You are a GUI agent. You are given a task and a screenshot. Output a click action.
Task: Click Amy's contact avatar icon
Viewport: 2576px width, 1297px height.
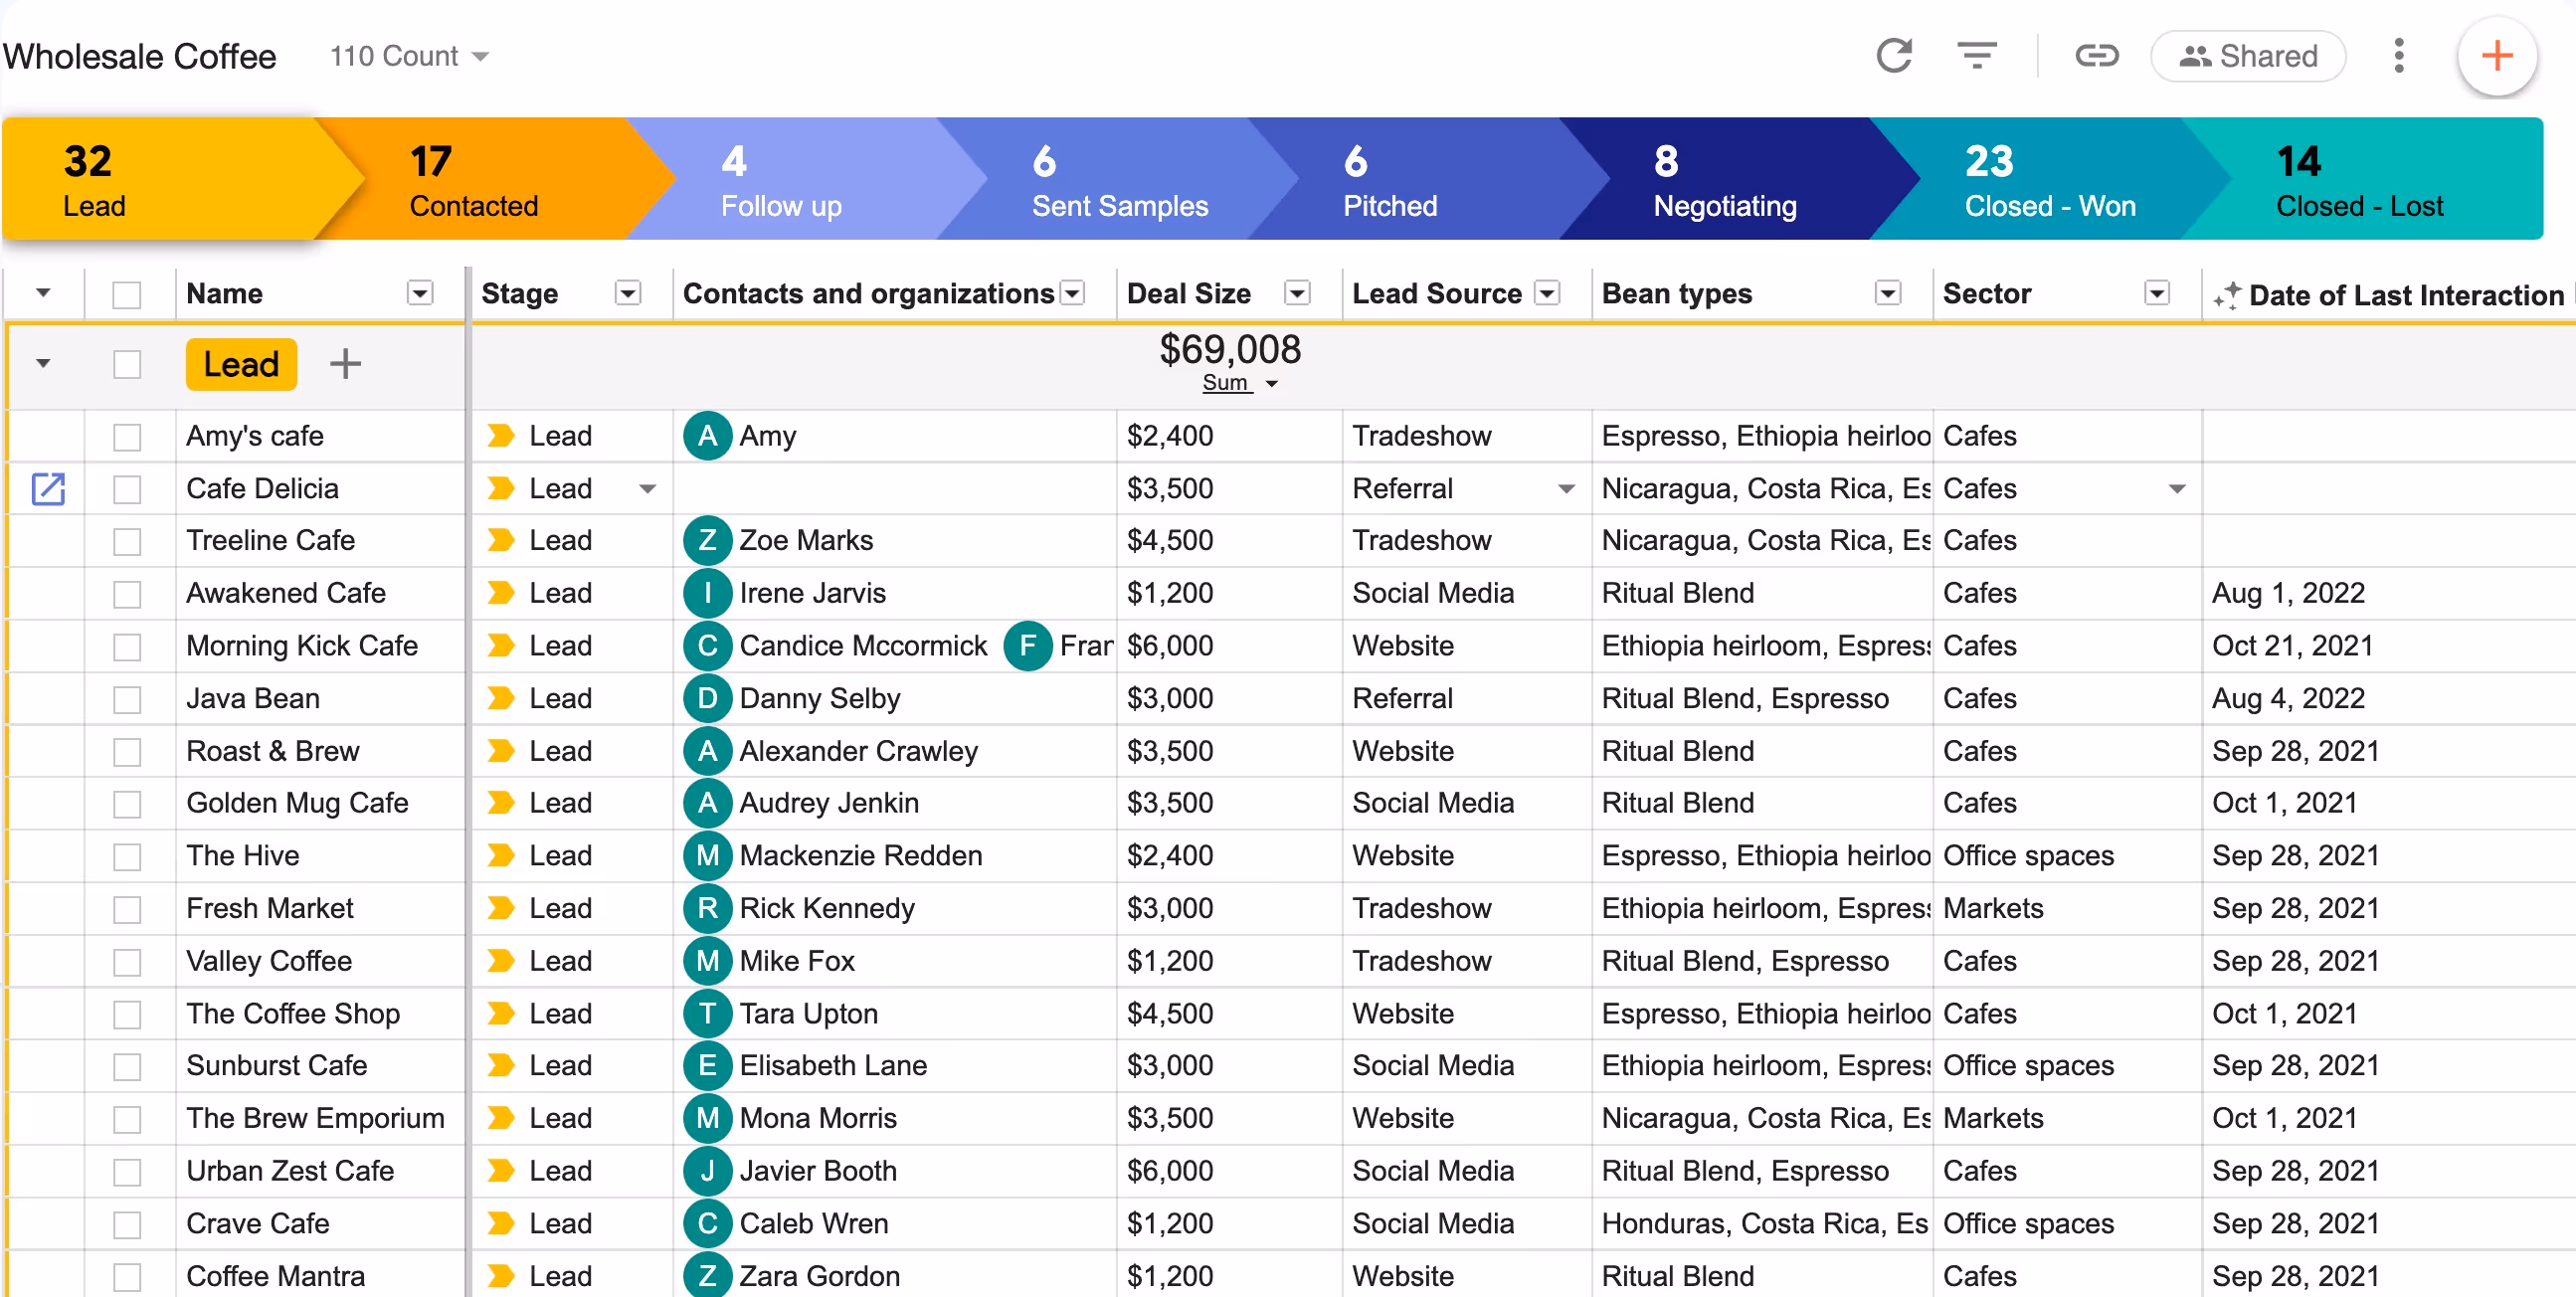(707, 436)
